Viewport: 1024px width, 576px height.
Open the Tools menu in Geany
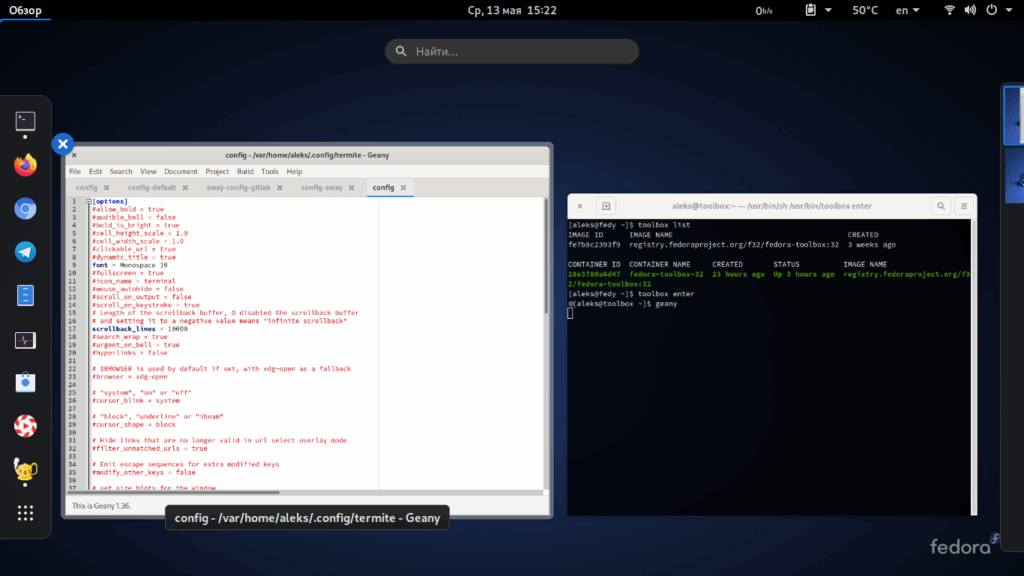270,171
